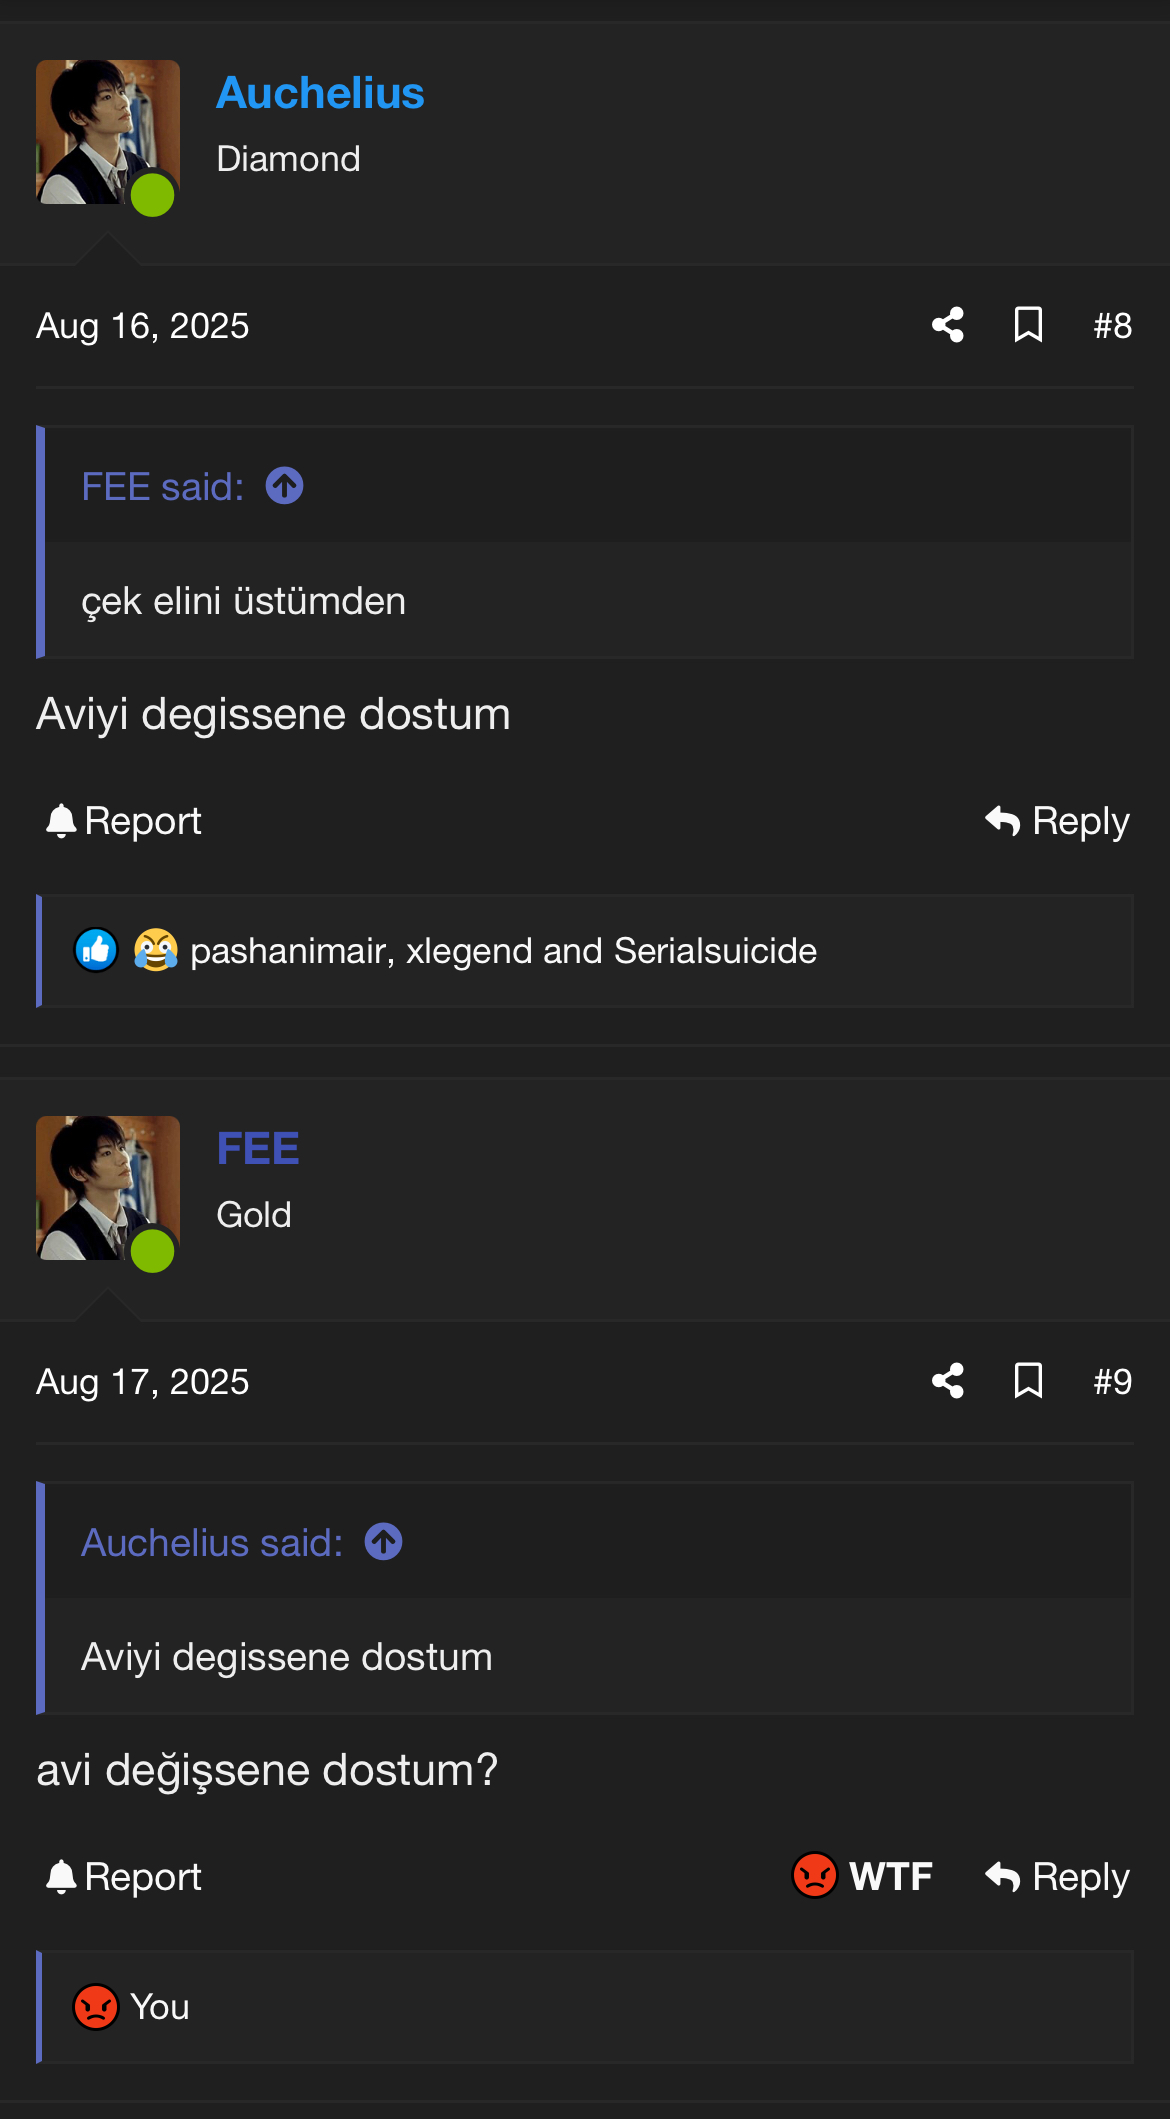Reply to FEE's post #9

tap(1057, 1877)
